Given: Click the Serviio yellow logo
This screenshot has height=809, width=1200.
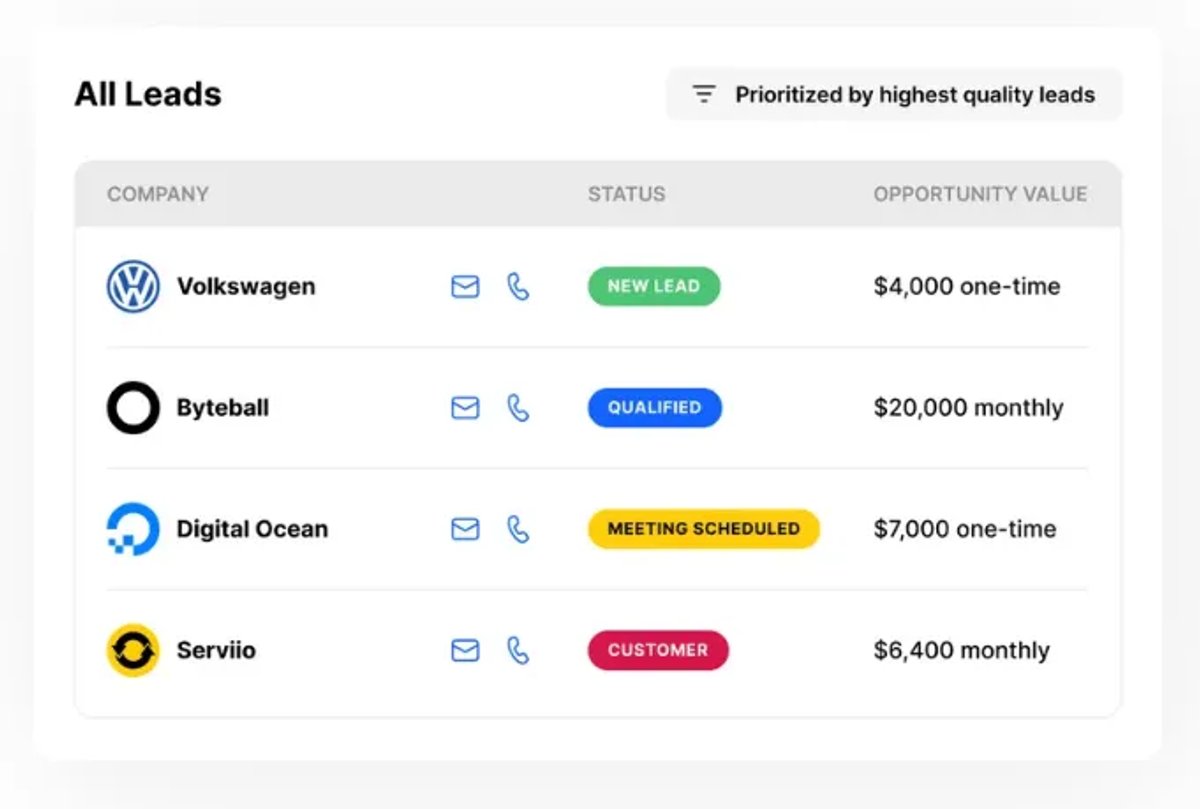Looking at the screenshot, I should pyautogui.click(x=133, y=650).
